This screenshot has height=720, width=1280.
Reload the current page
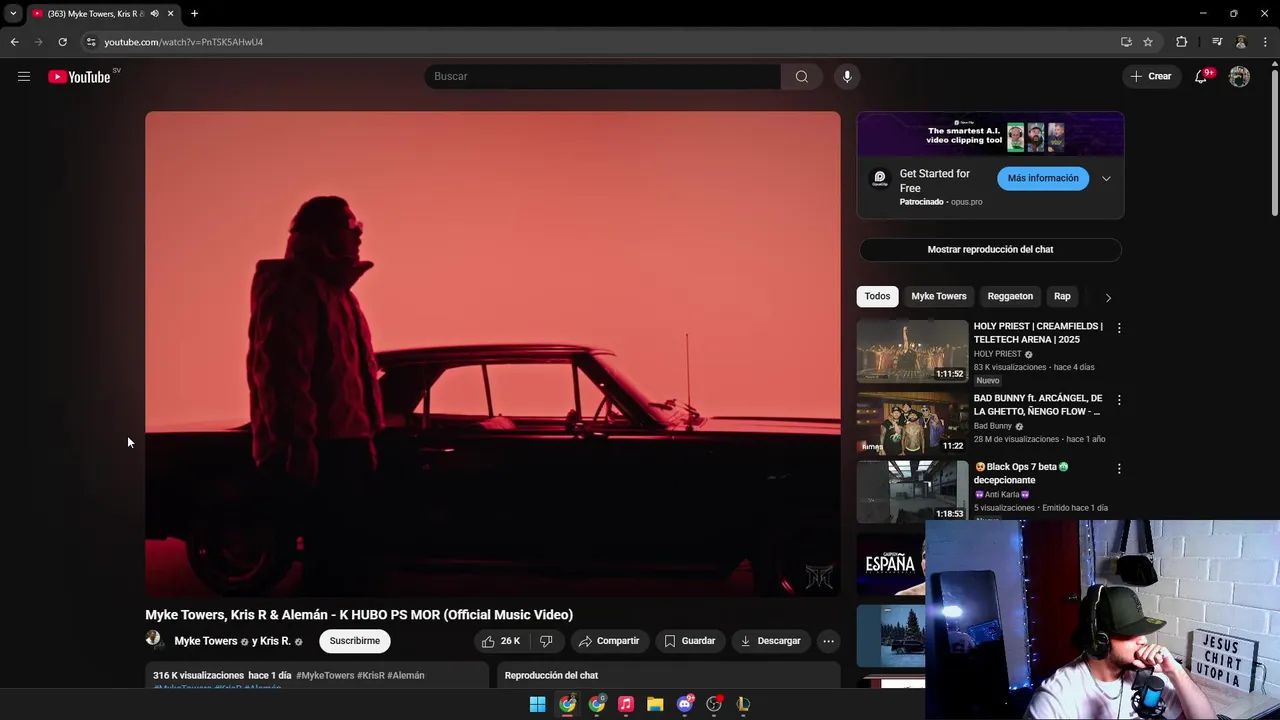coord(62,42)
